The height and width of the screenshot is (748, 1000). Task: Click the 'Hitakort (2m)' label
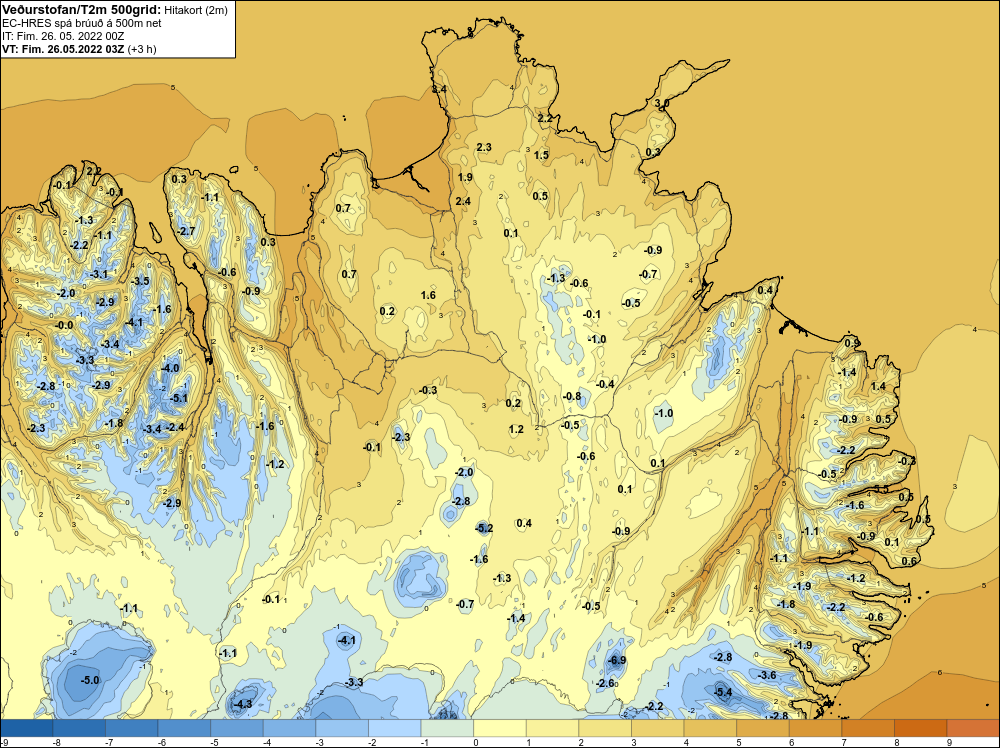(x=196, y=10)
